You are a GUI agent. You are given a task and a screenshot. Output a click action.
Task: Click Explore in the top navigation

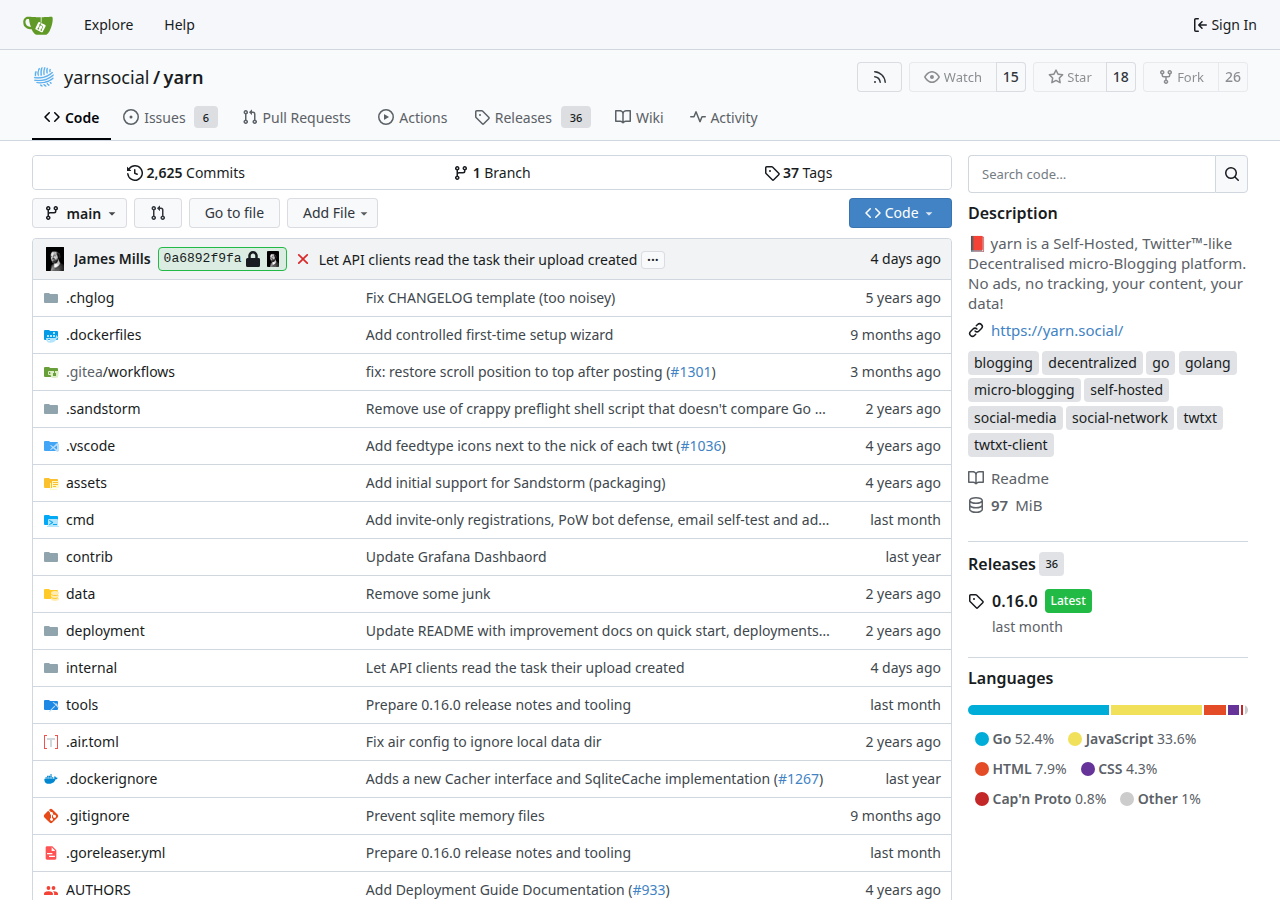point(109,25)
